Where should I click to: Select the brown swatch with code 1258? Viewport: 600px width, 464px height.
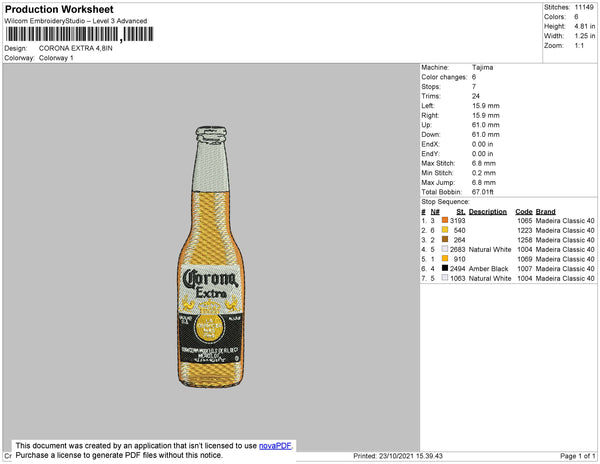pyautogui.click(x=445, y=239)
